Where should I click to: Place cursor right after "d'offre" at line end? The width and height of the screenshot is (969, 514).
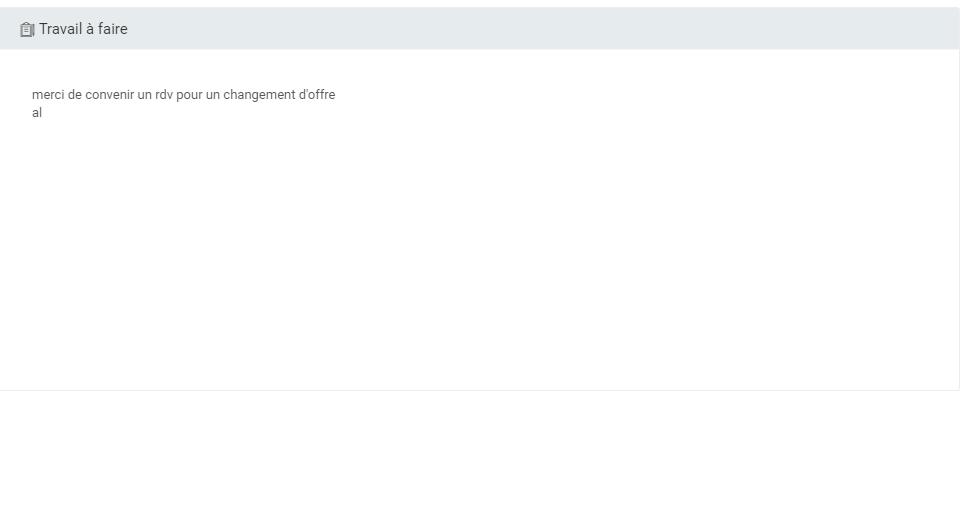pyautogui.click(x=337, y=95)
